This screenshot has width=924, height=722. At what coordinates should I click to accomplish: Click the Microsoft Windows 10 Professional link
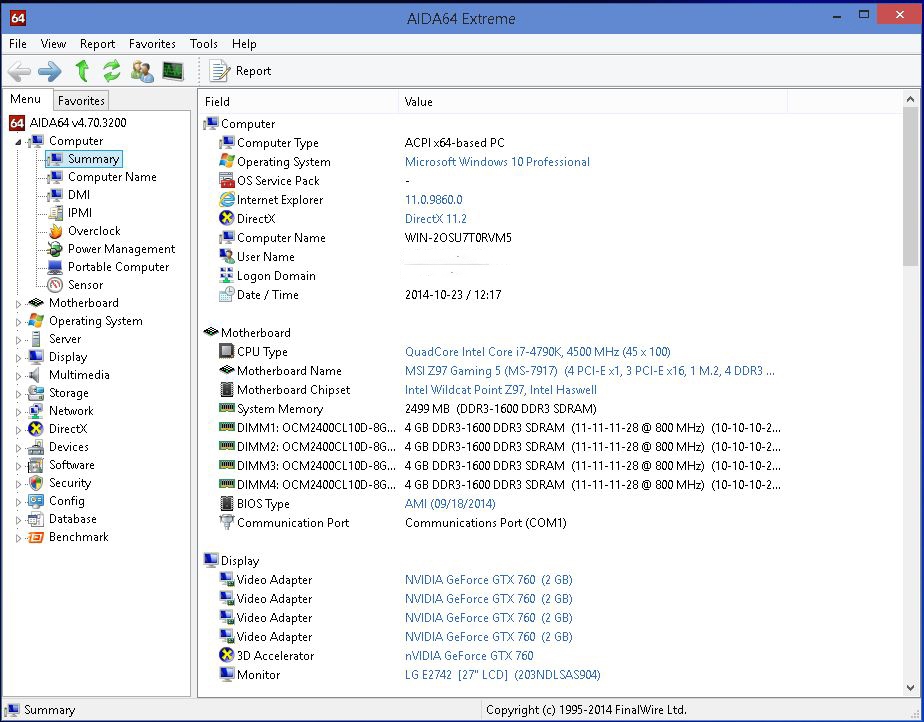tap(497, 162)
